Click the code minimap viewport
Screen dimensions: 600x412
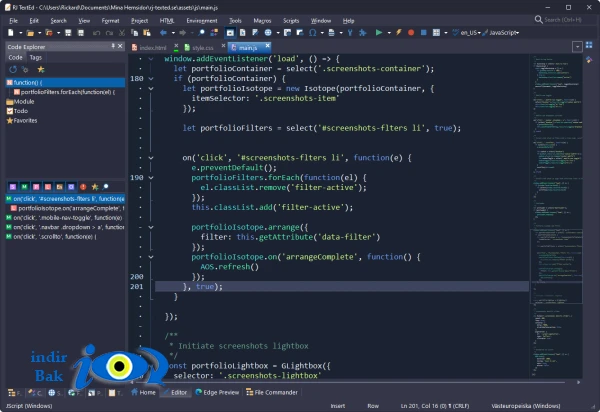[556, 267]
